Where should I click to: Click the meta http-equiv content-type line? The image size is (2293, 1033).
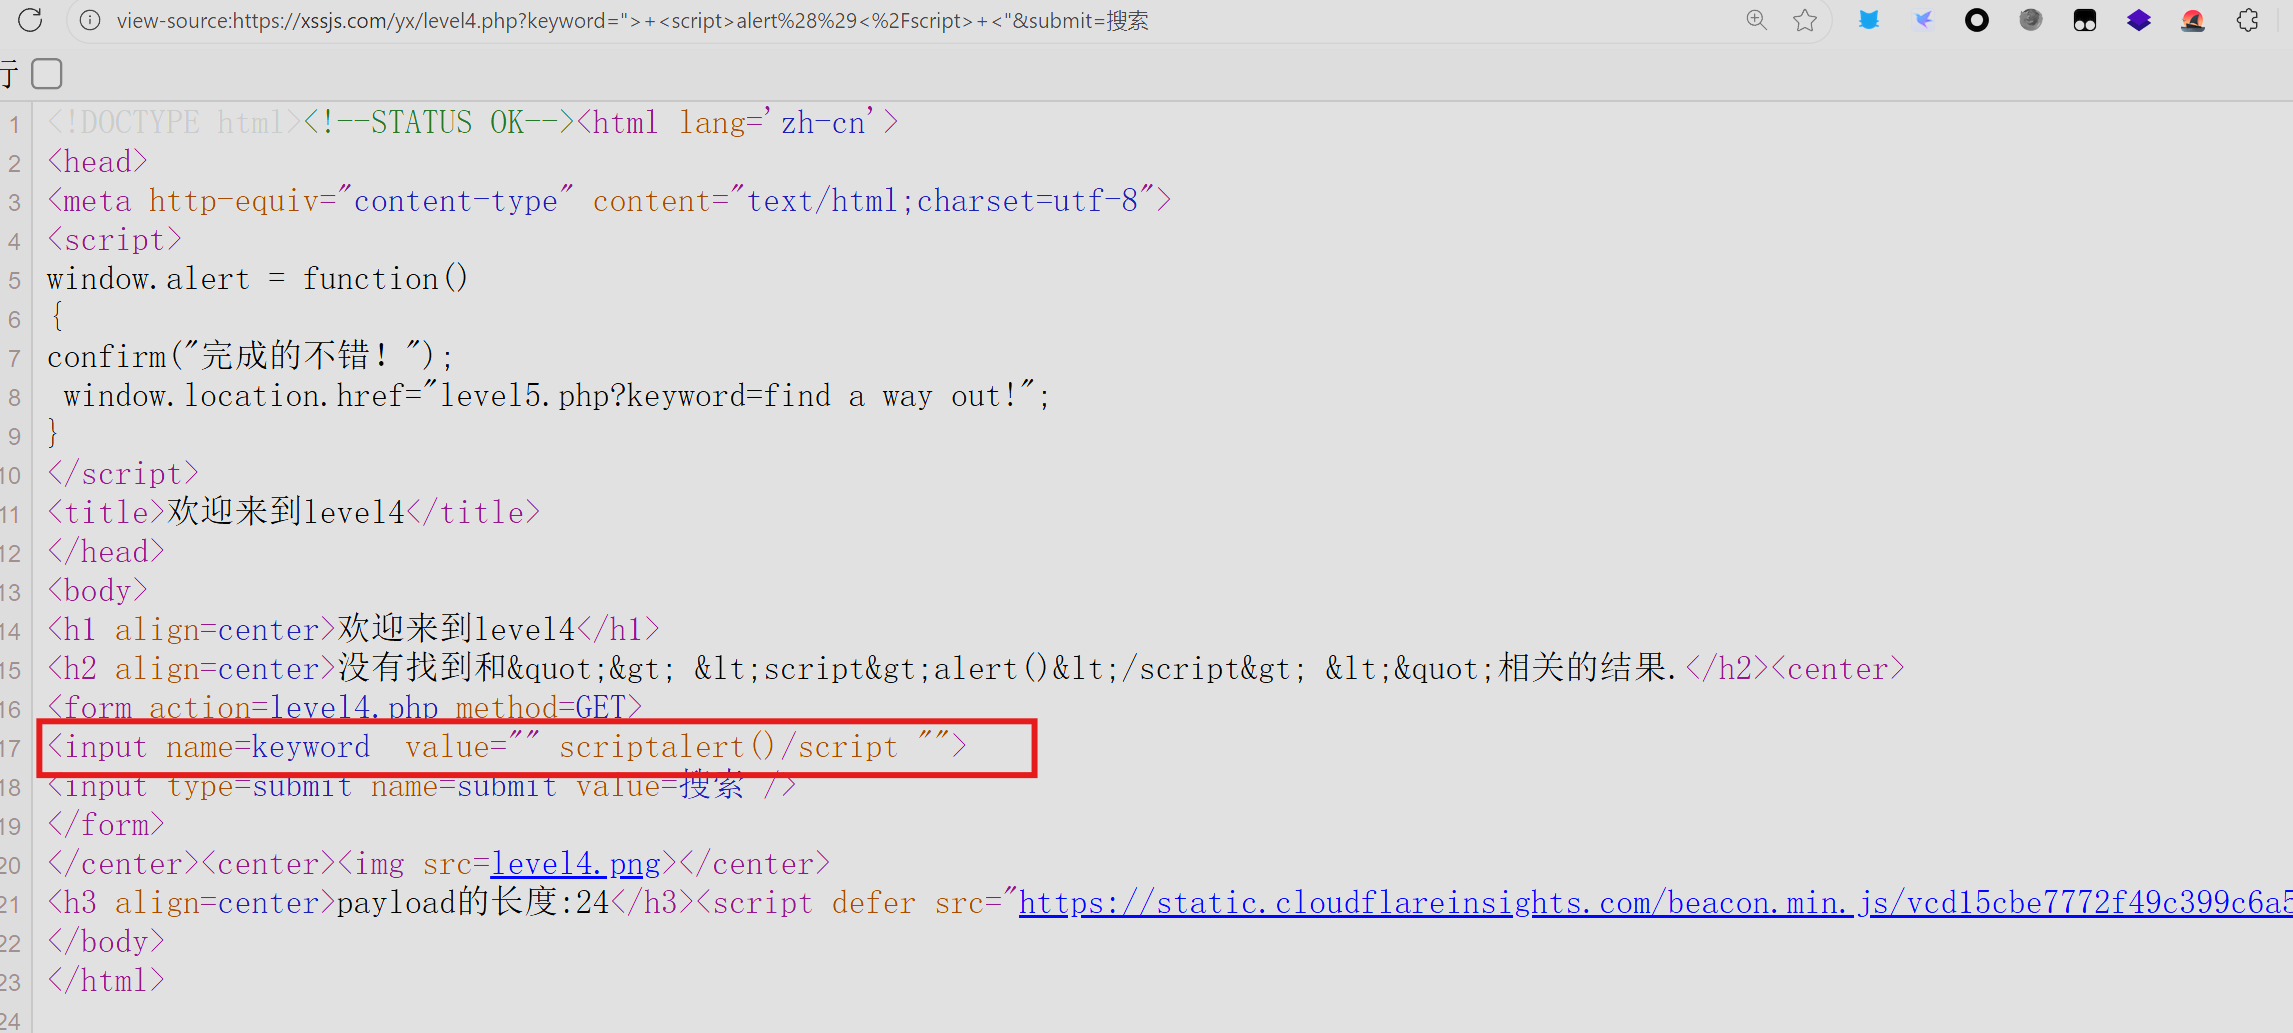(609, 201)
